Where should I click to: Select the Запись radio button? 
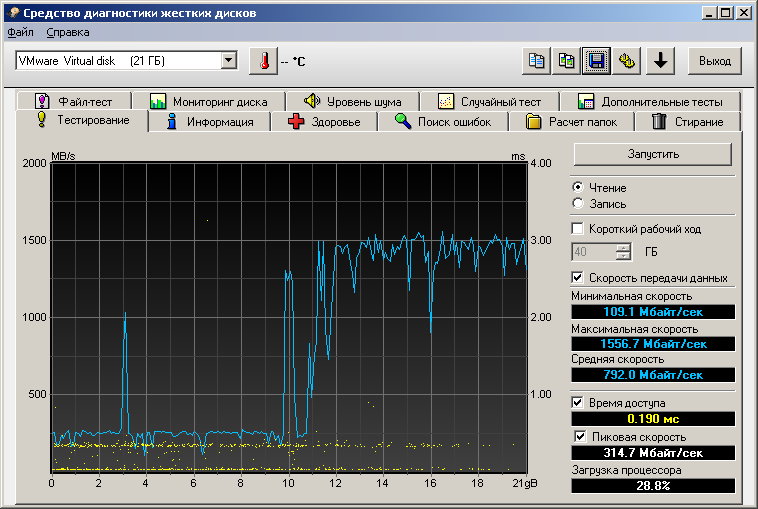point(577,204)
